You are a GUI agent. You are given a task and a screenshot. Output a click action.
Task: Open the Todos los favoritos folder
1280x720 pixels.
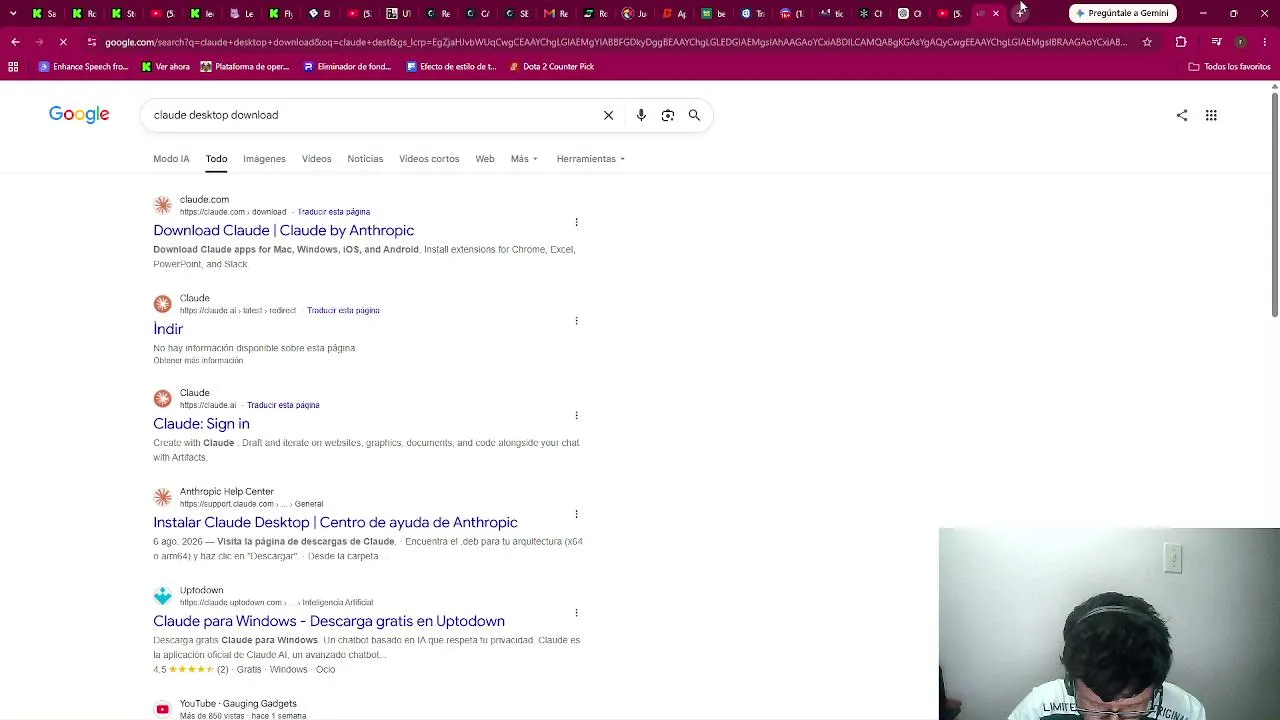click(1229, 67)
